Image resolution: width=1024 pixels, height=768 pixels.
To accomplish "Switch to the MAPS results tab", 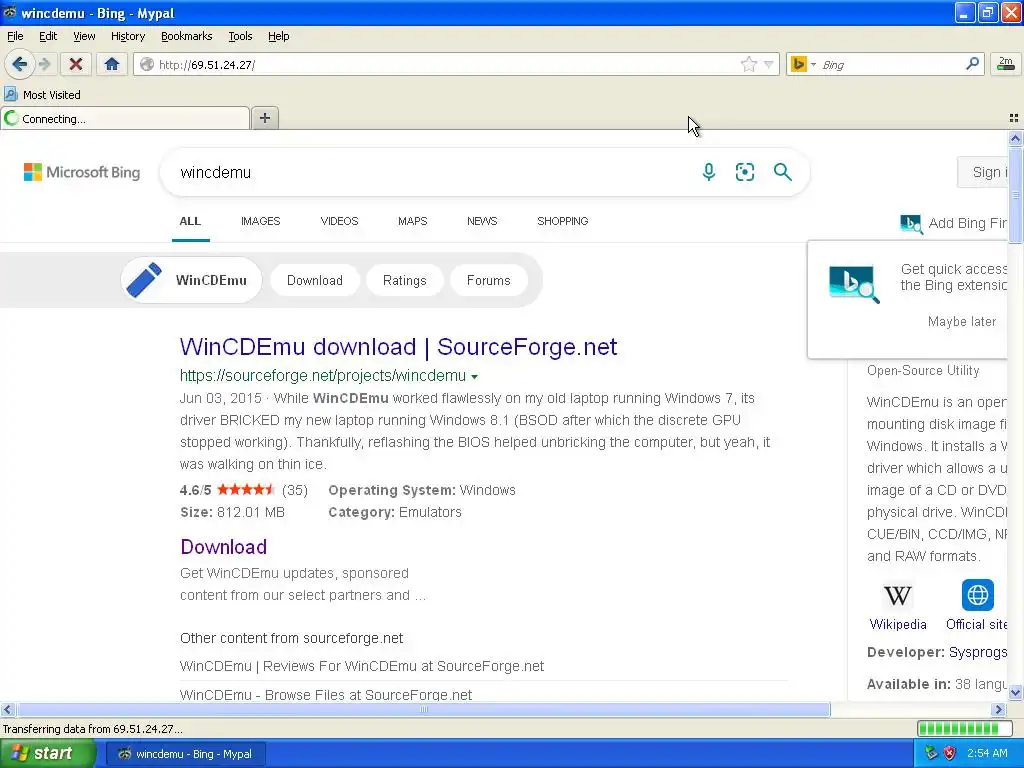I will click(412, 221).
